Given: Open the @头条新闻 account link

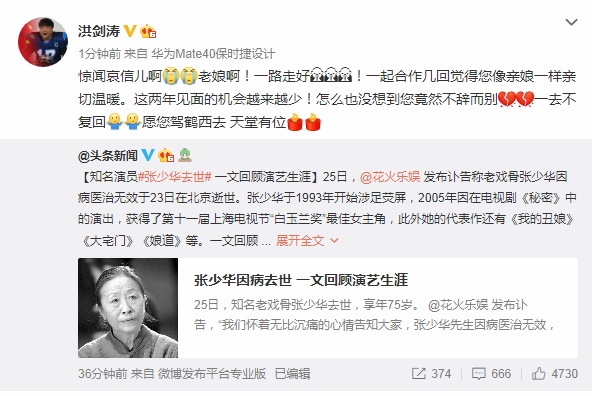Looking at the screenshot, I should tap(108, 155).
